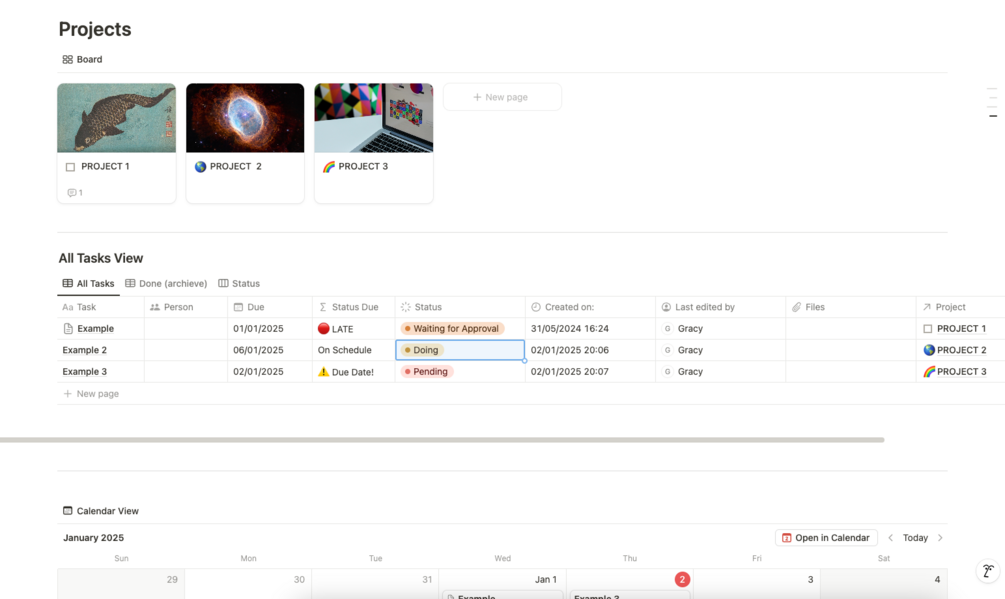Click the Today button in calendar

[915, 538]
